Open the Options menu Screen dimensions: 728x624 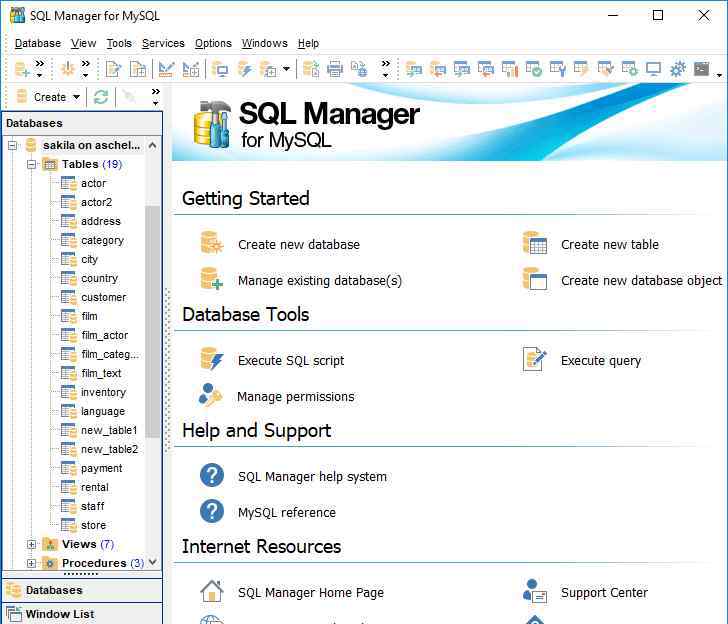click(213, 43)
